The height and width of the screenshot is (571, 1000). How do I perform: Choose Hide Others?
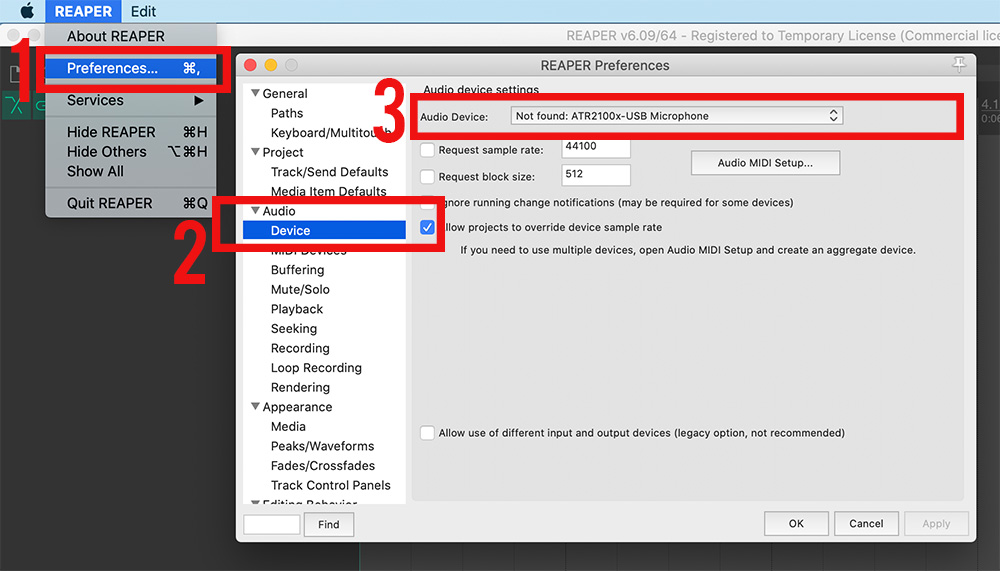[131, 152]
